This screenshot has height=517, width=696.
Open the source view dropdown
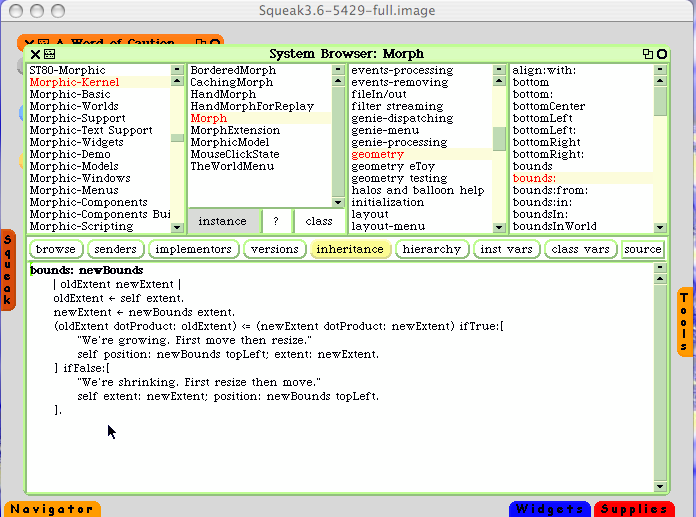[643, 249]
